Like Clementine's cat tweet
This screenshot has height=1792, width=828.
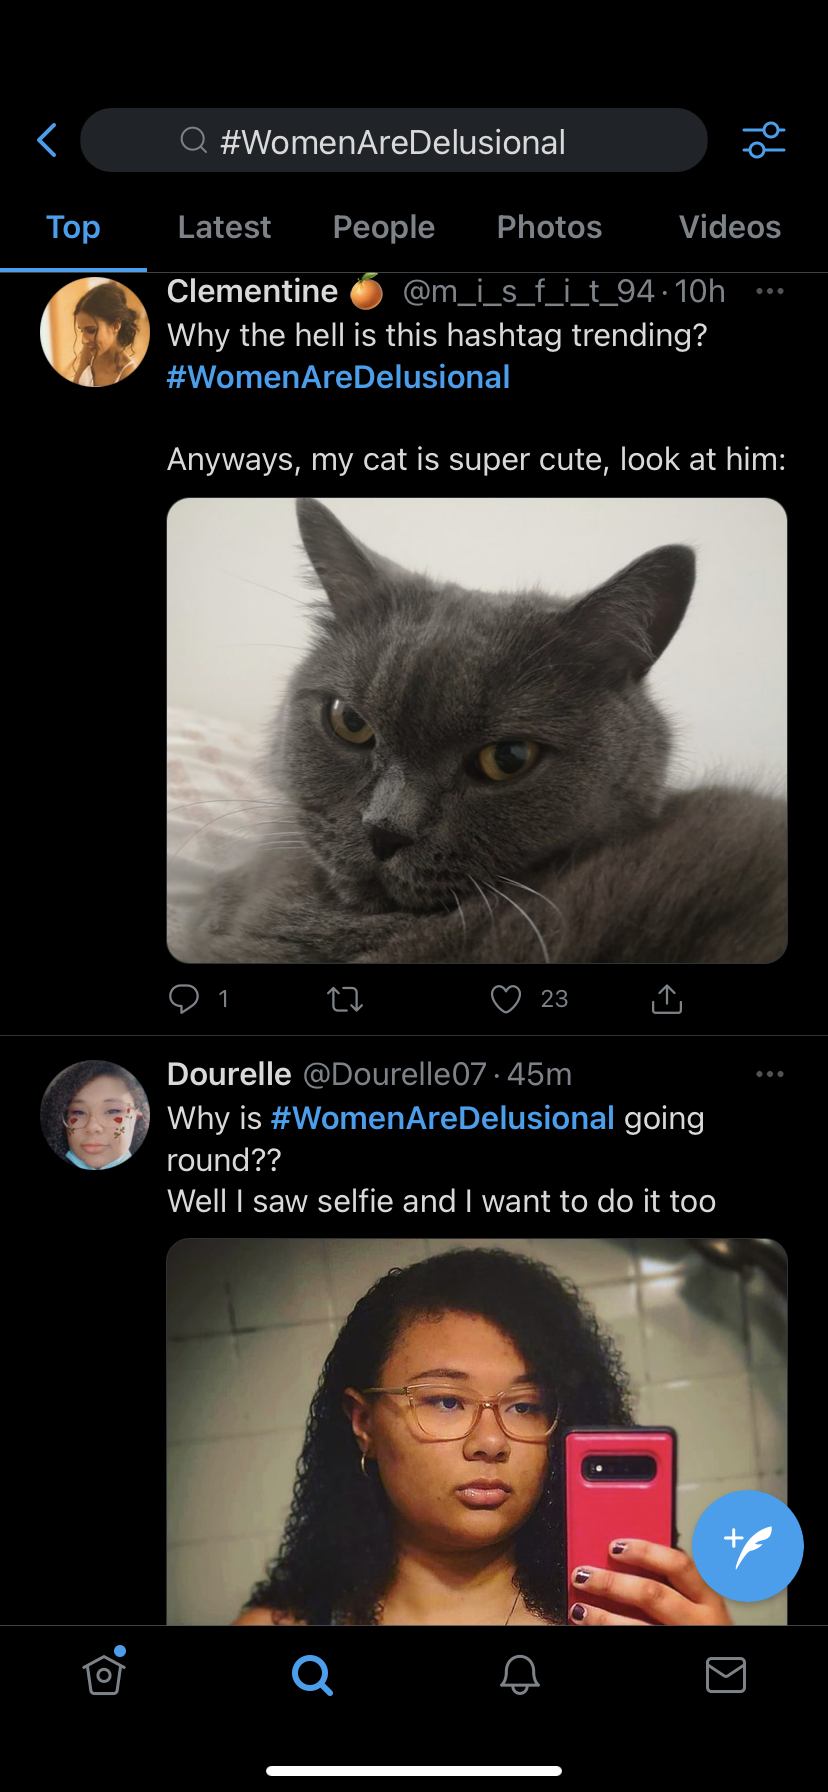coord(506,998)
